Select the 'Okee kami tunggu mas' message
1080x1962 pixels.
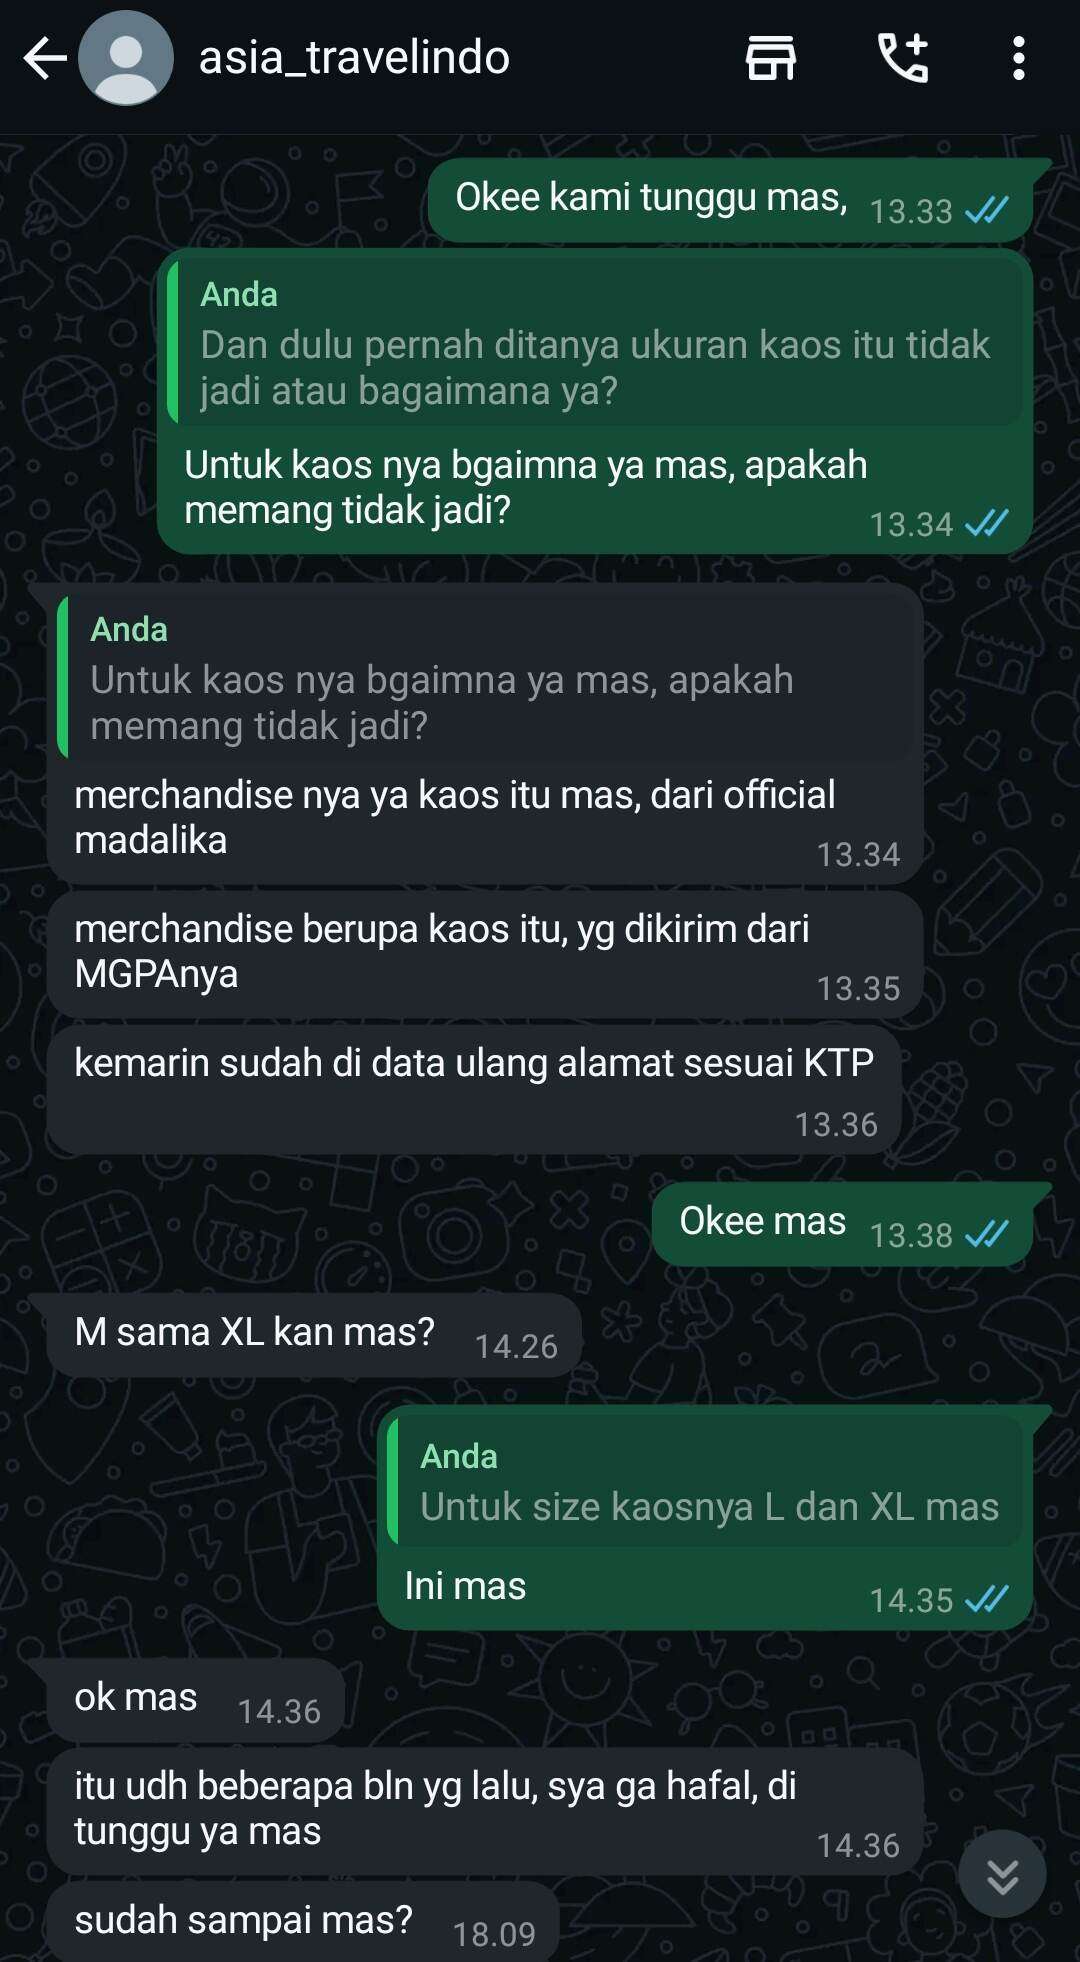click(x=730, y=200)
